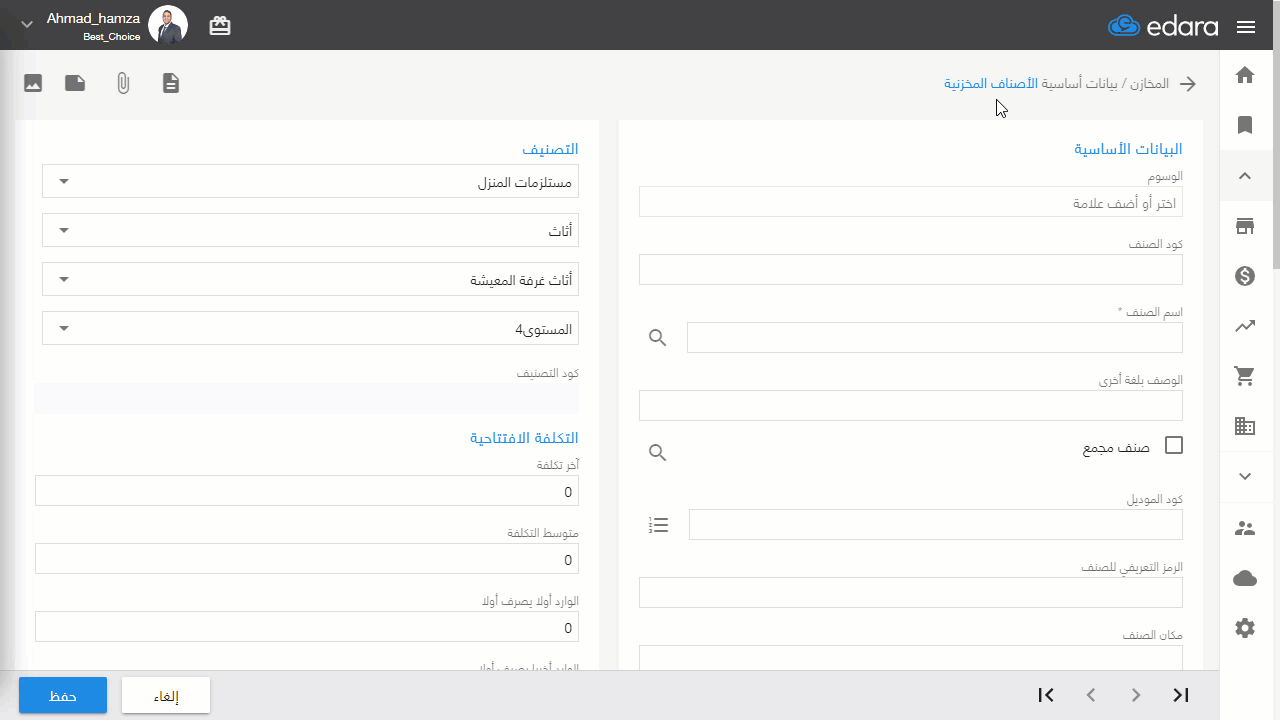Go to Home in sidebar
1280x720 pixels.
1245,74
